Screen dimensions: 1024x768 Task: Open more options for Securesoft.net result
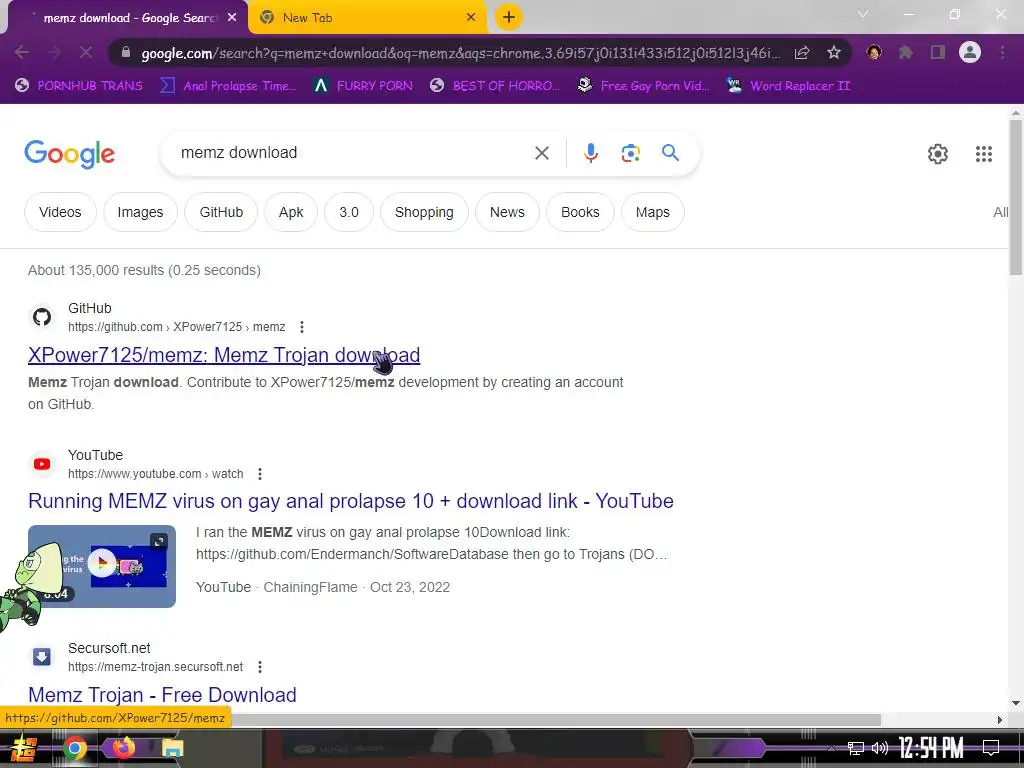[260, 667]
